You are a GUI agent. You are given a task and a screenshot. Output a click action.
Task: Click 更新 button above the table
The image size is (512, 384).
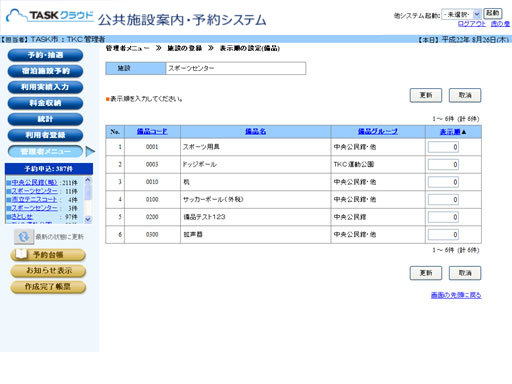426,95
